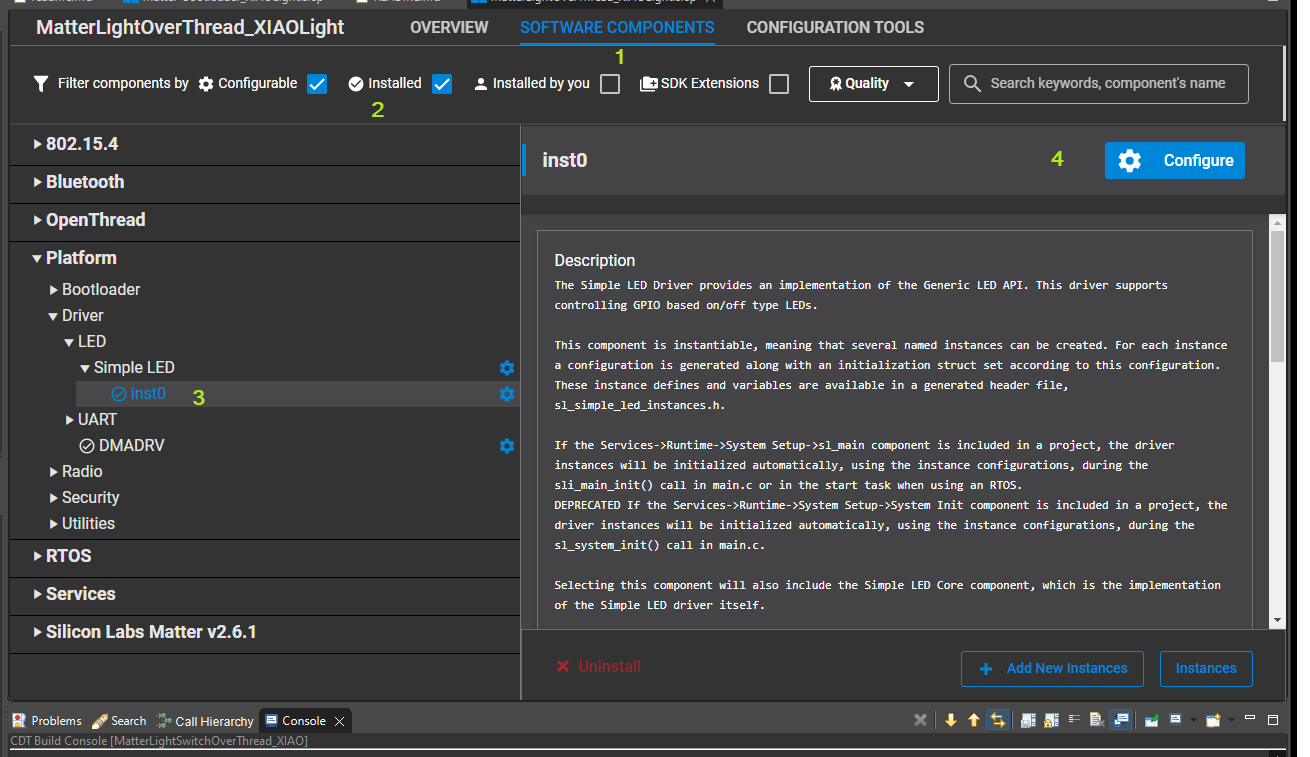The image size is (1310, 757).
Task: Expand the Bootloader node
Action: [x=54, y=290]
